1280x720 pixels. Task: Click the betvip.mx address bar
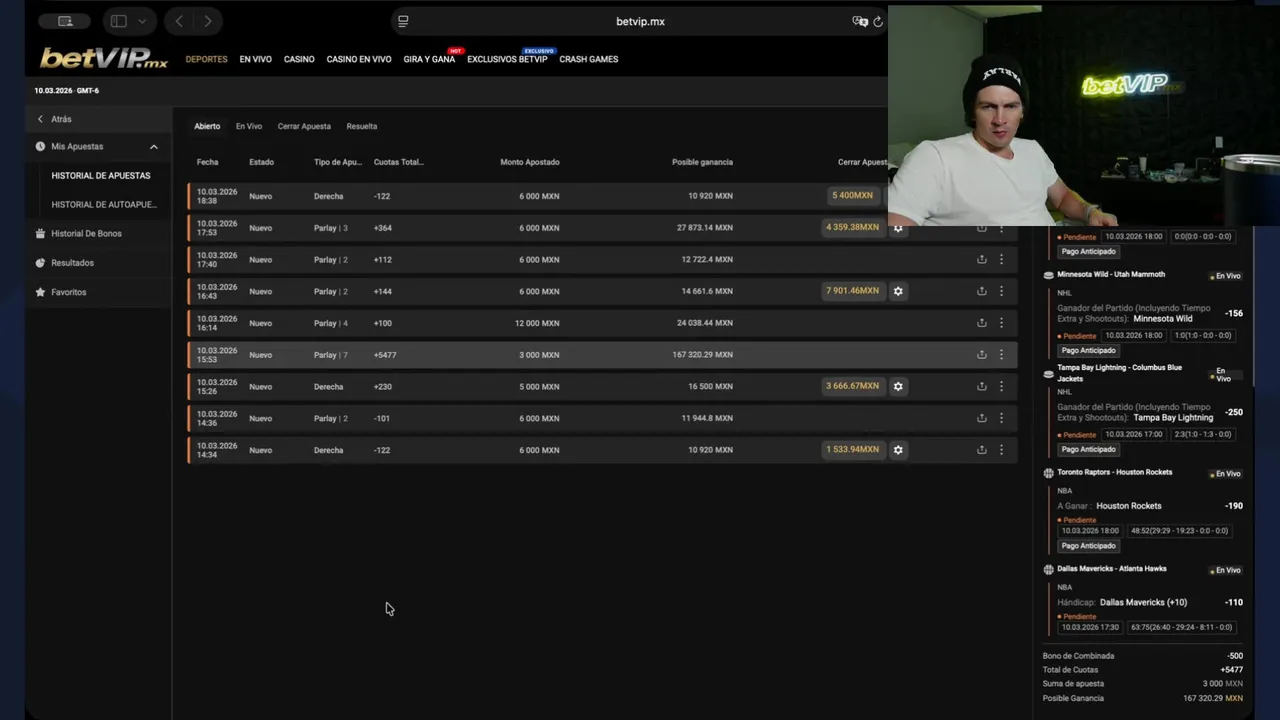click(x=640, y=21)
